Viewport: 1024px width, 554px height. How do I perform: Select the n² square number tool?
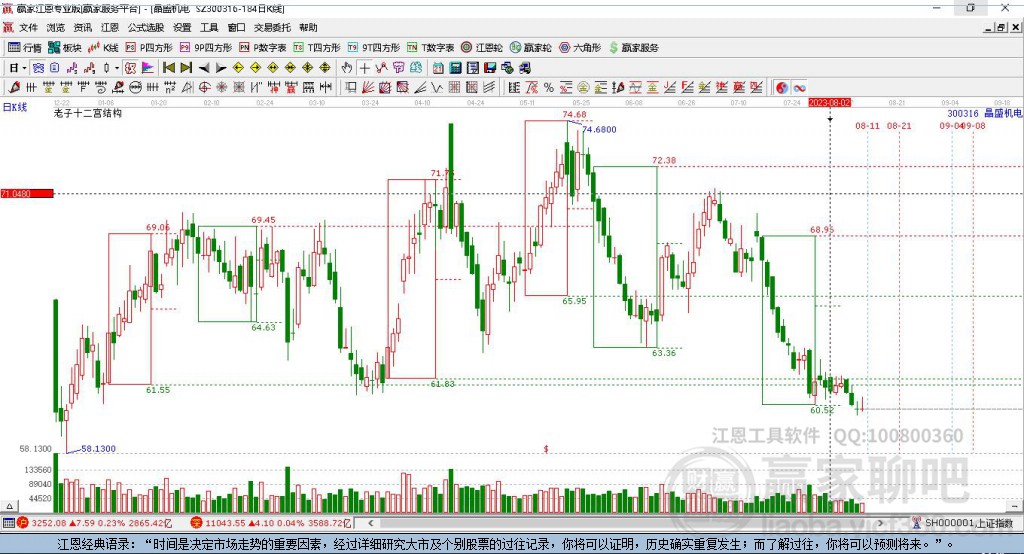point(170,88)
